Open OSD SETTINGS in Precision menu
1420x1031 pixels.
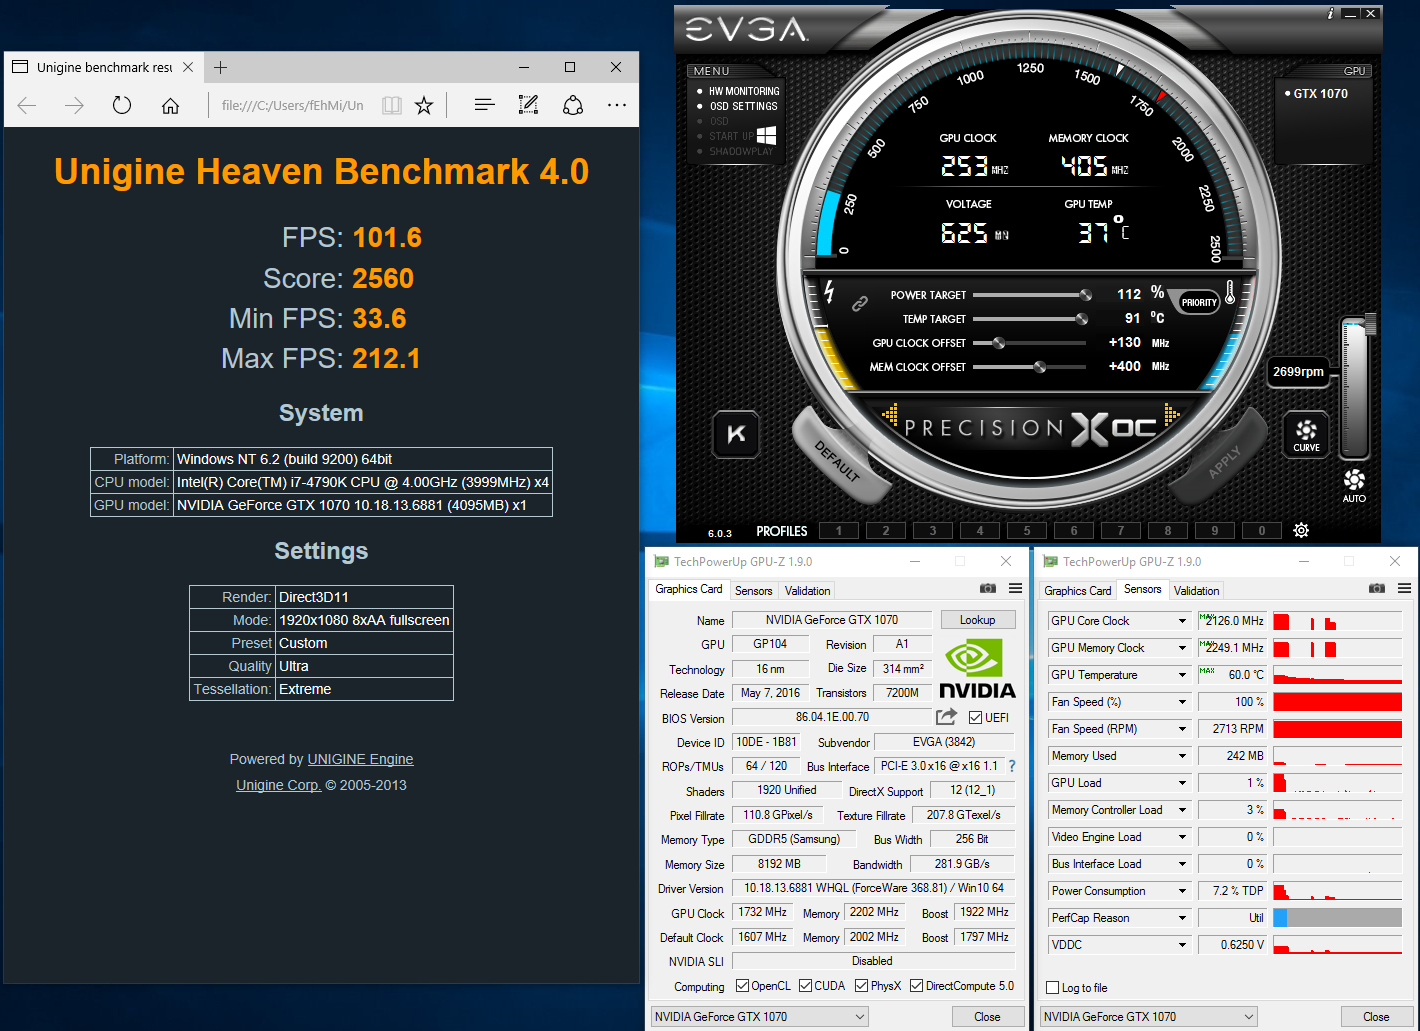744,106
